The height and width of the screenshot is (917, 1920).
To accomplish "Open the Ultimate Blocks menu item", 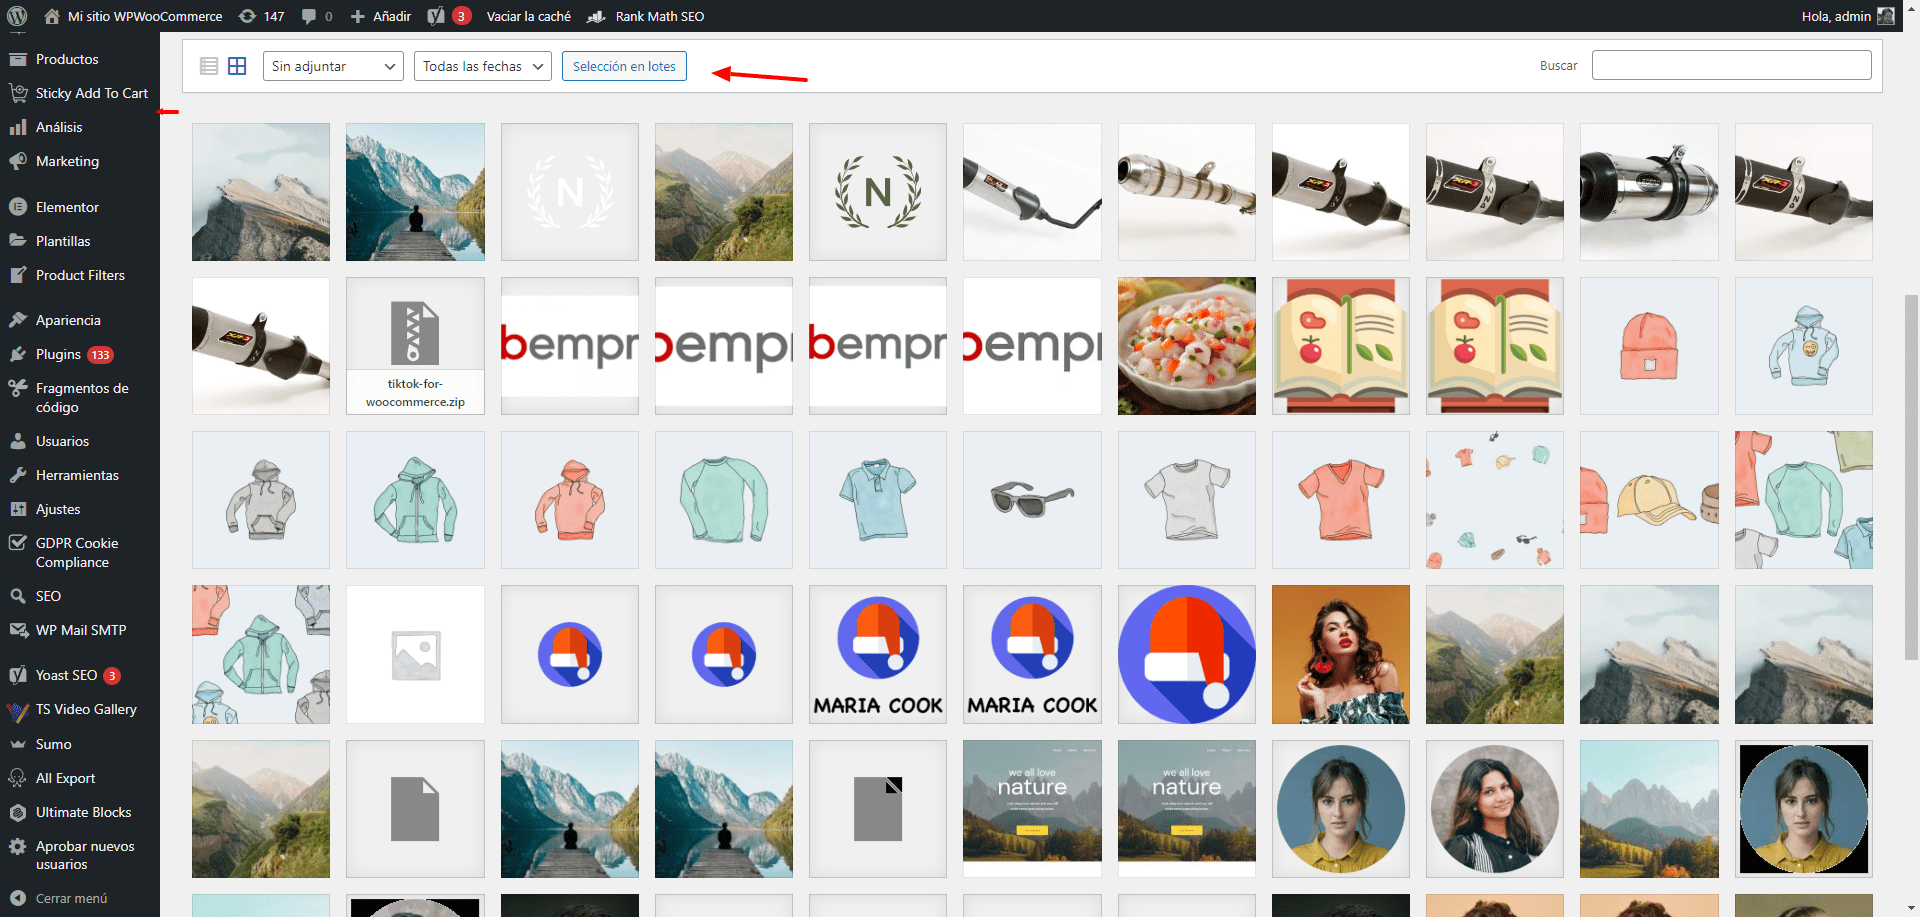I will (80, 812).
